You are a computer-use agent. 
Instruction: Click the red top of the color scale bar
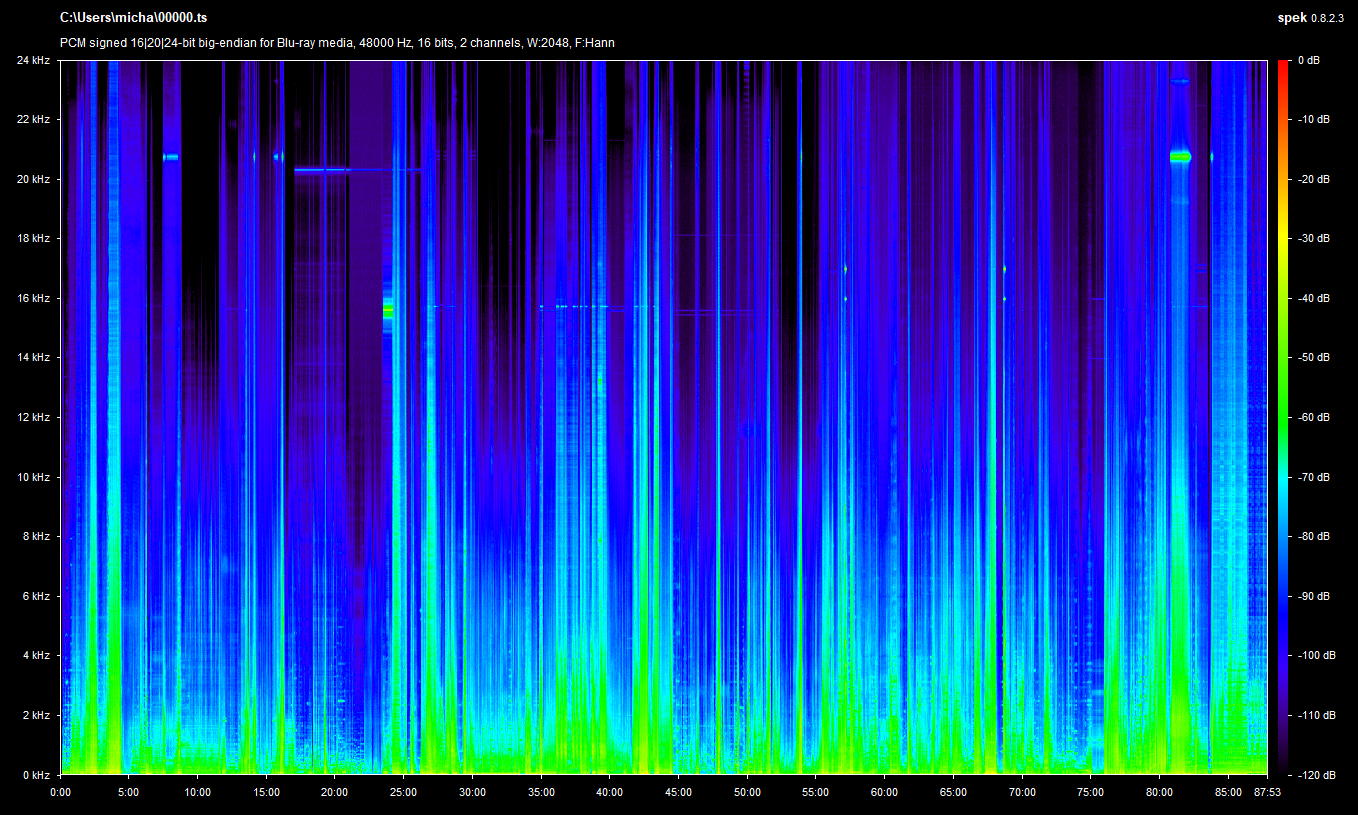1283,66
